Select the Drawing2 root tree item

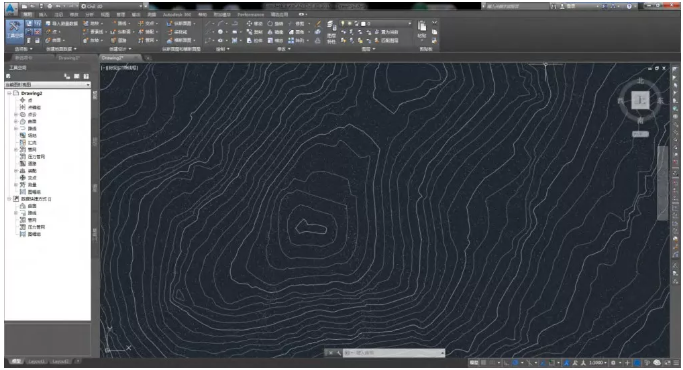pyautogui.click(x=31, y=93)
